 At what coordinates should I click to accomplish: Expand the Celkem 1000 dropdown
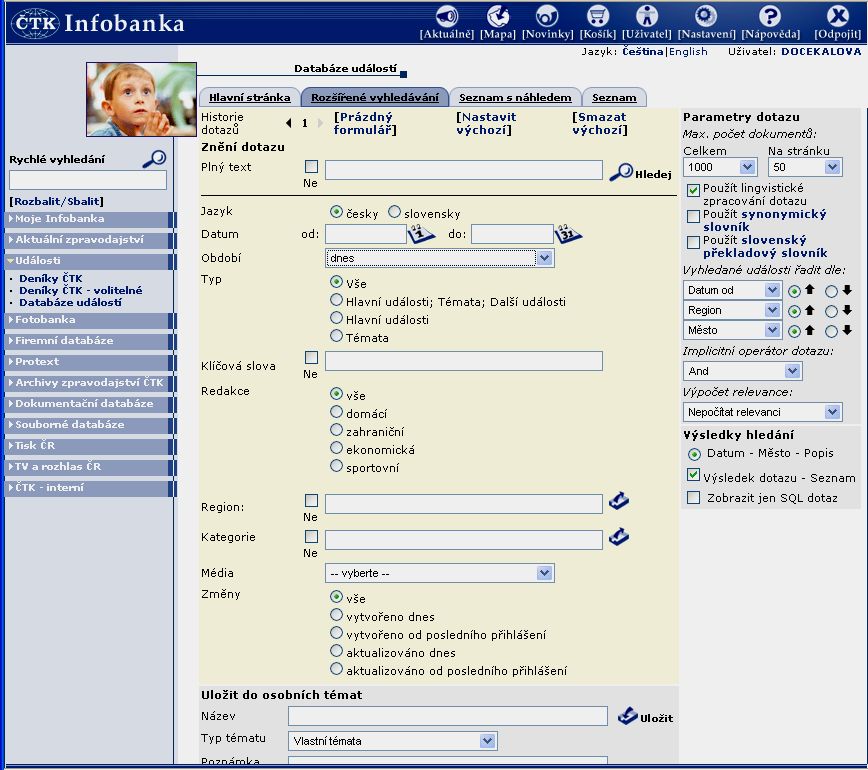720,167
